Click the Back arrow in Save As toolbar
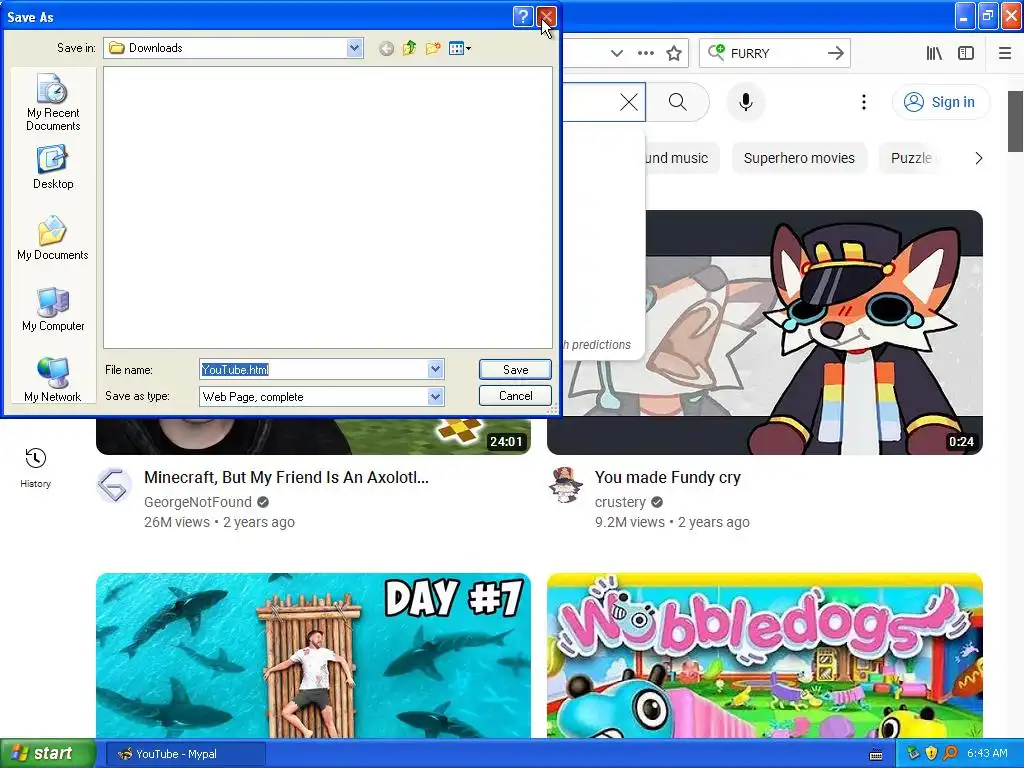This screenshot has height=768, width=1024. pyautogui.click(x=386, y=48)
